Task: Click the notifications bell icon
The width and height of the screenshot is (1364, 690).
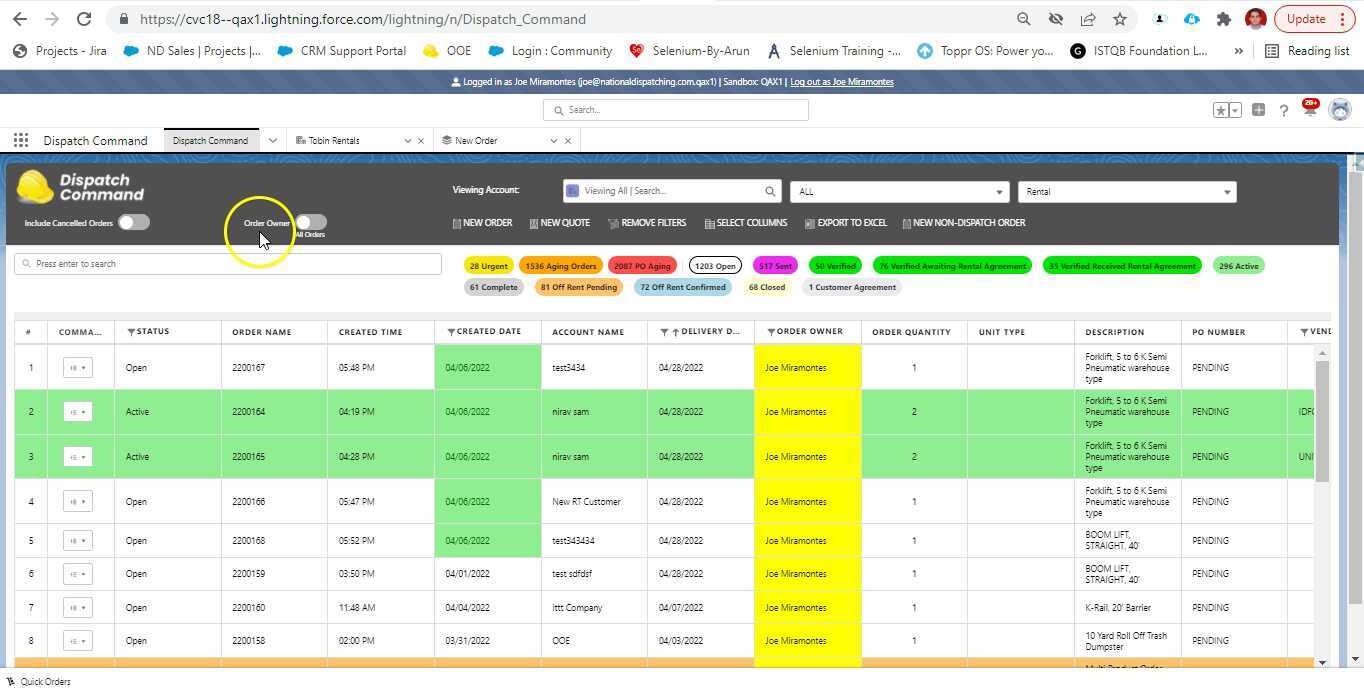Action: click(x=1309, y=110)
